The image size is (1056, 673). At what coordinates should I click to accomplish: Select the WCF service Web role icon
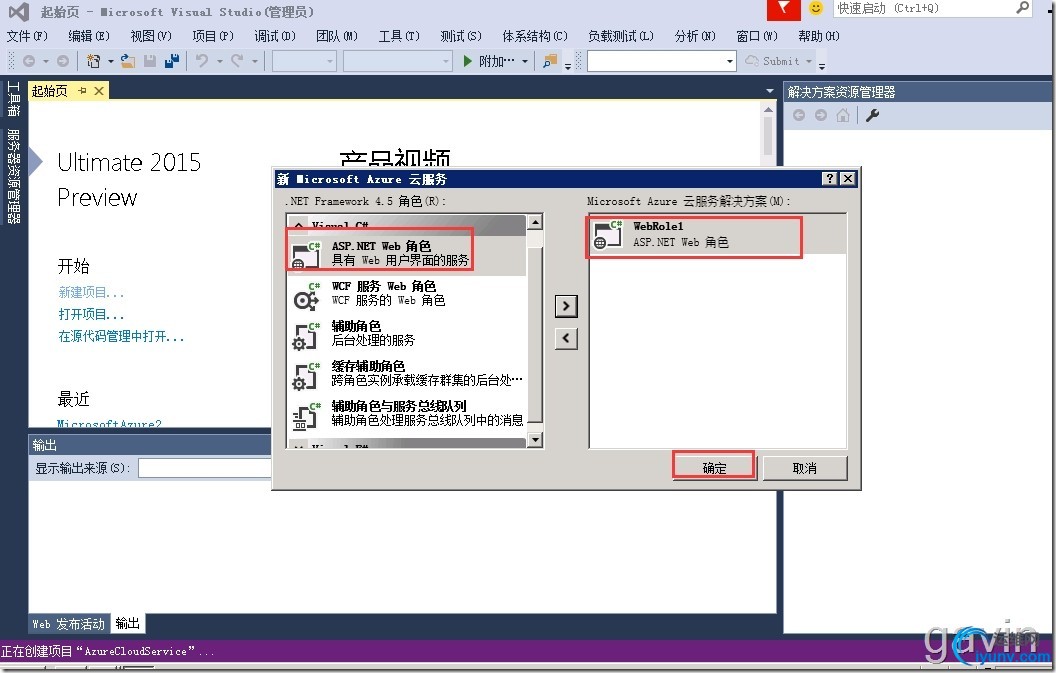click(306, 295)
